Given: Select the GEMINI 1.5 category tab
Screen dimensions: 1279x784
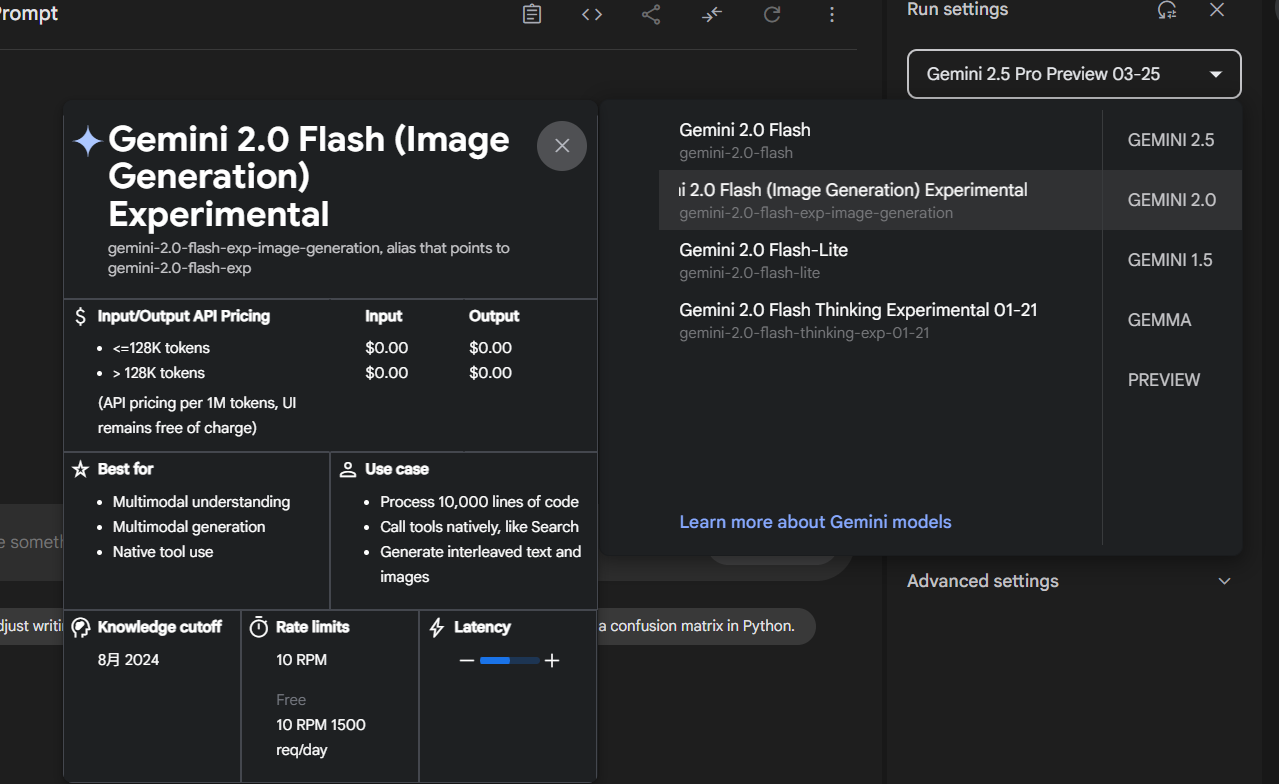Looking at the screenshot, I should click(x=1170, y=260).
